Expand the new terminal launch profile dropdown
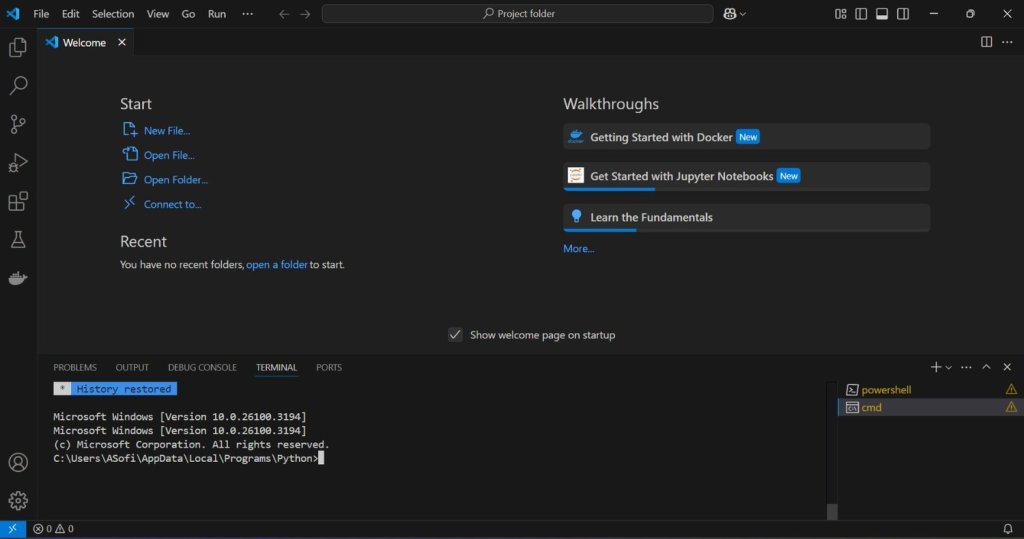This screenshot has width=1024, height=539. point(949,368)
